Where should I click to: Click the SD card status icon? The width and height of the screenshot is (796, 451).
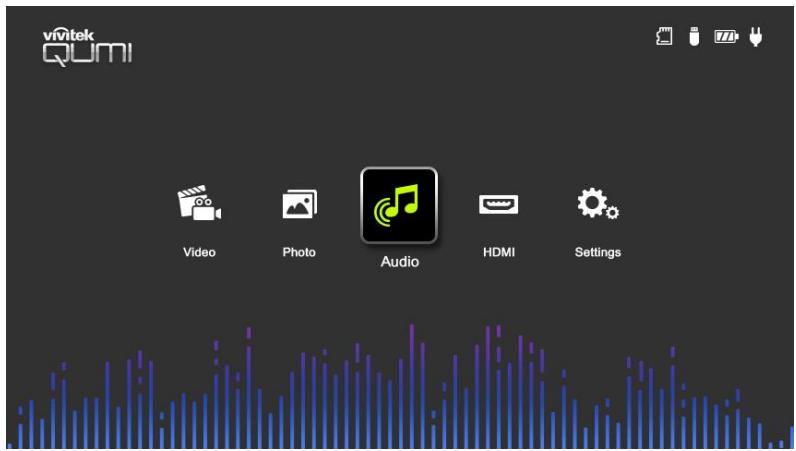(x=664, y=37)
